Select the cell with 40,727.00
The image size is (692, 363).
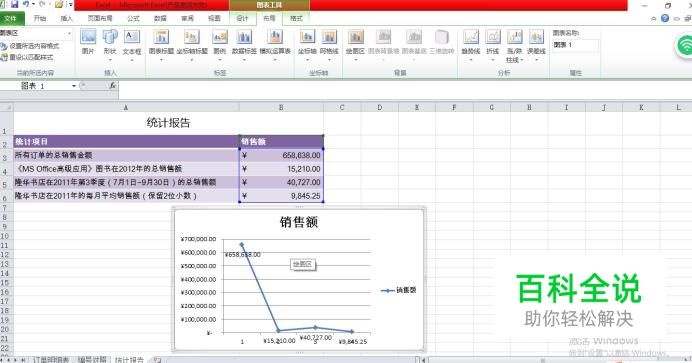[x=281, y=182]
